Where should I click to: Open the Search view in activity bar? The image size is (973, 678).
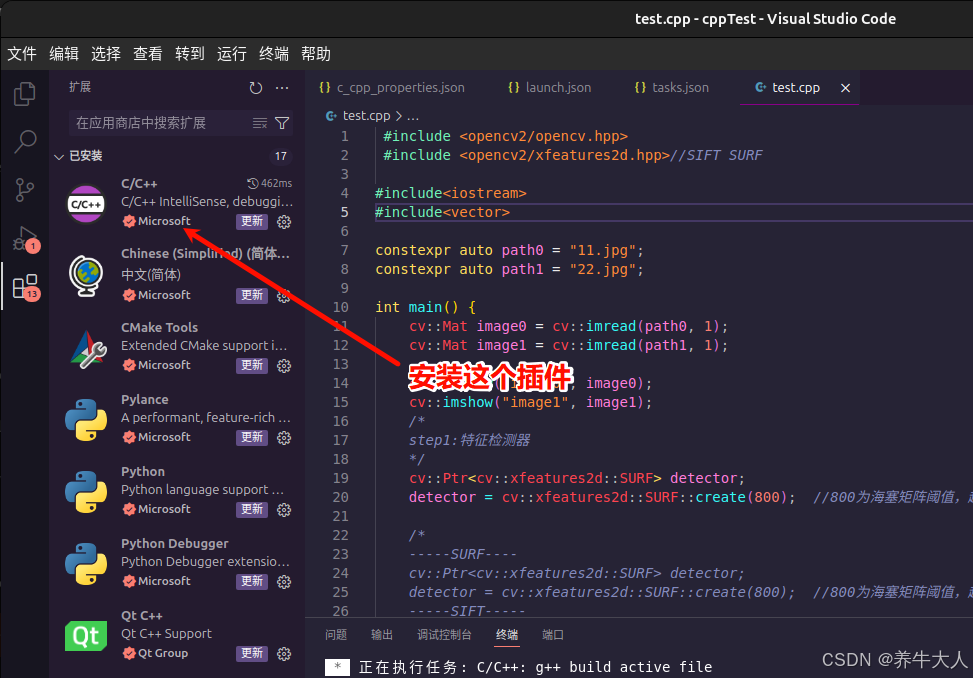[25, 141]
